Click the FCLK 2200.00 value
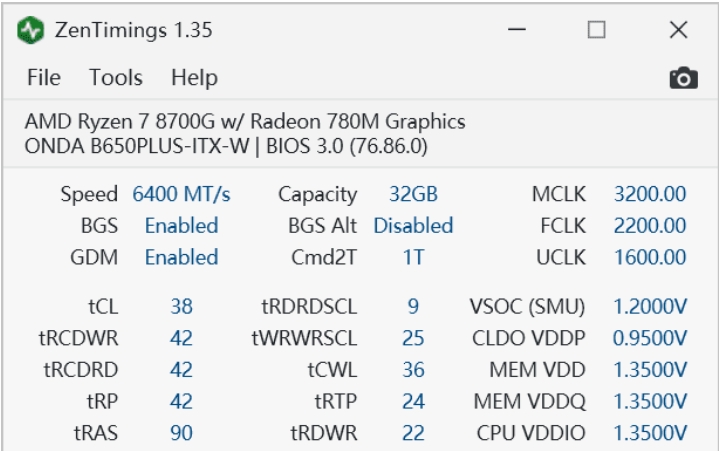This screenshot has width=721, height=451. pos(650,226)
